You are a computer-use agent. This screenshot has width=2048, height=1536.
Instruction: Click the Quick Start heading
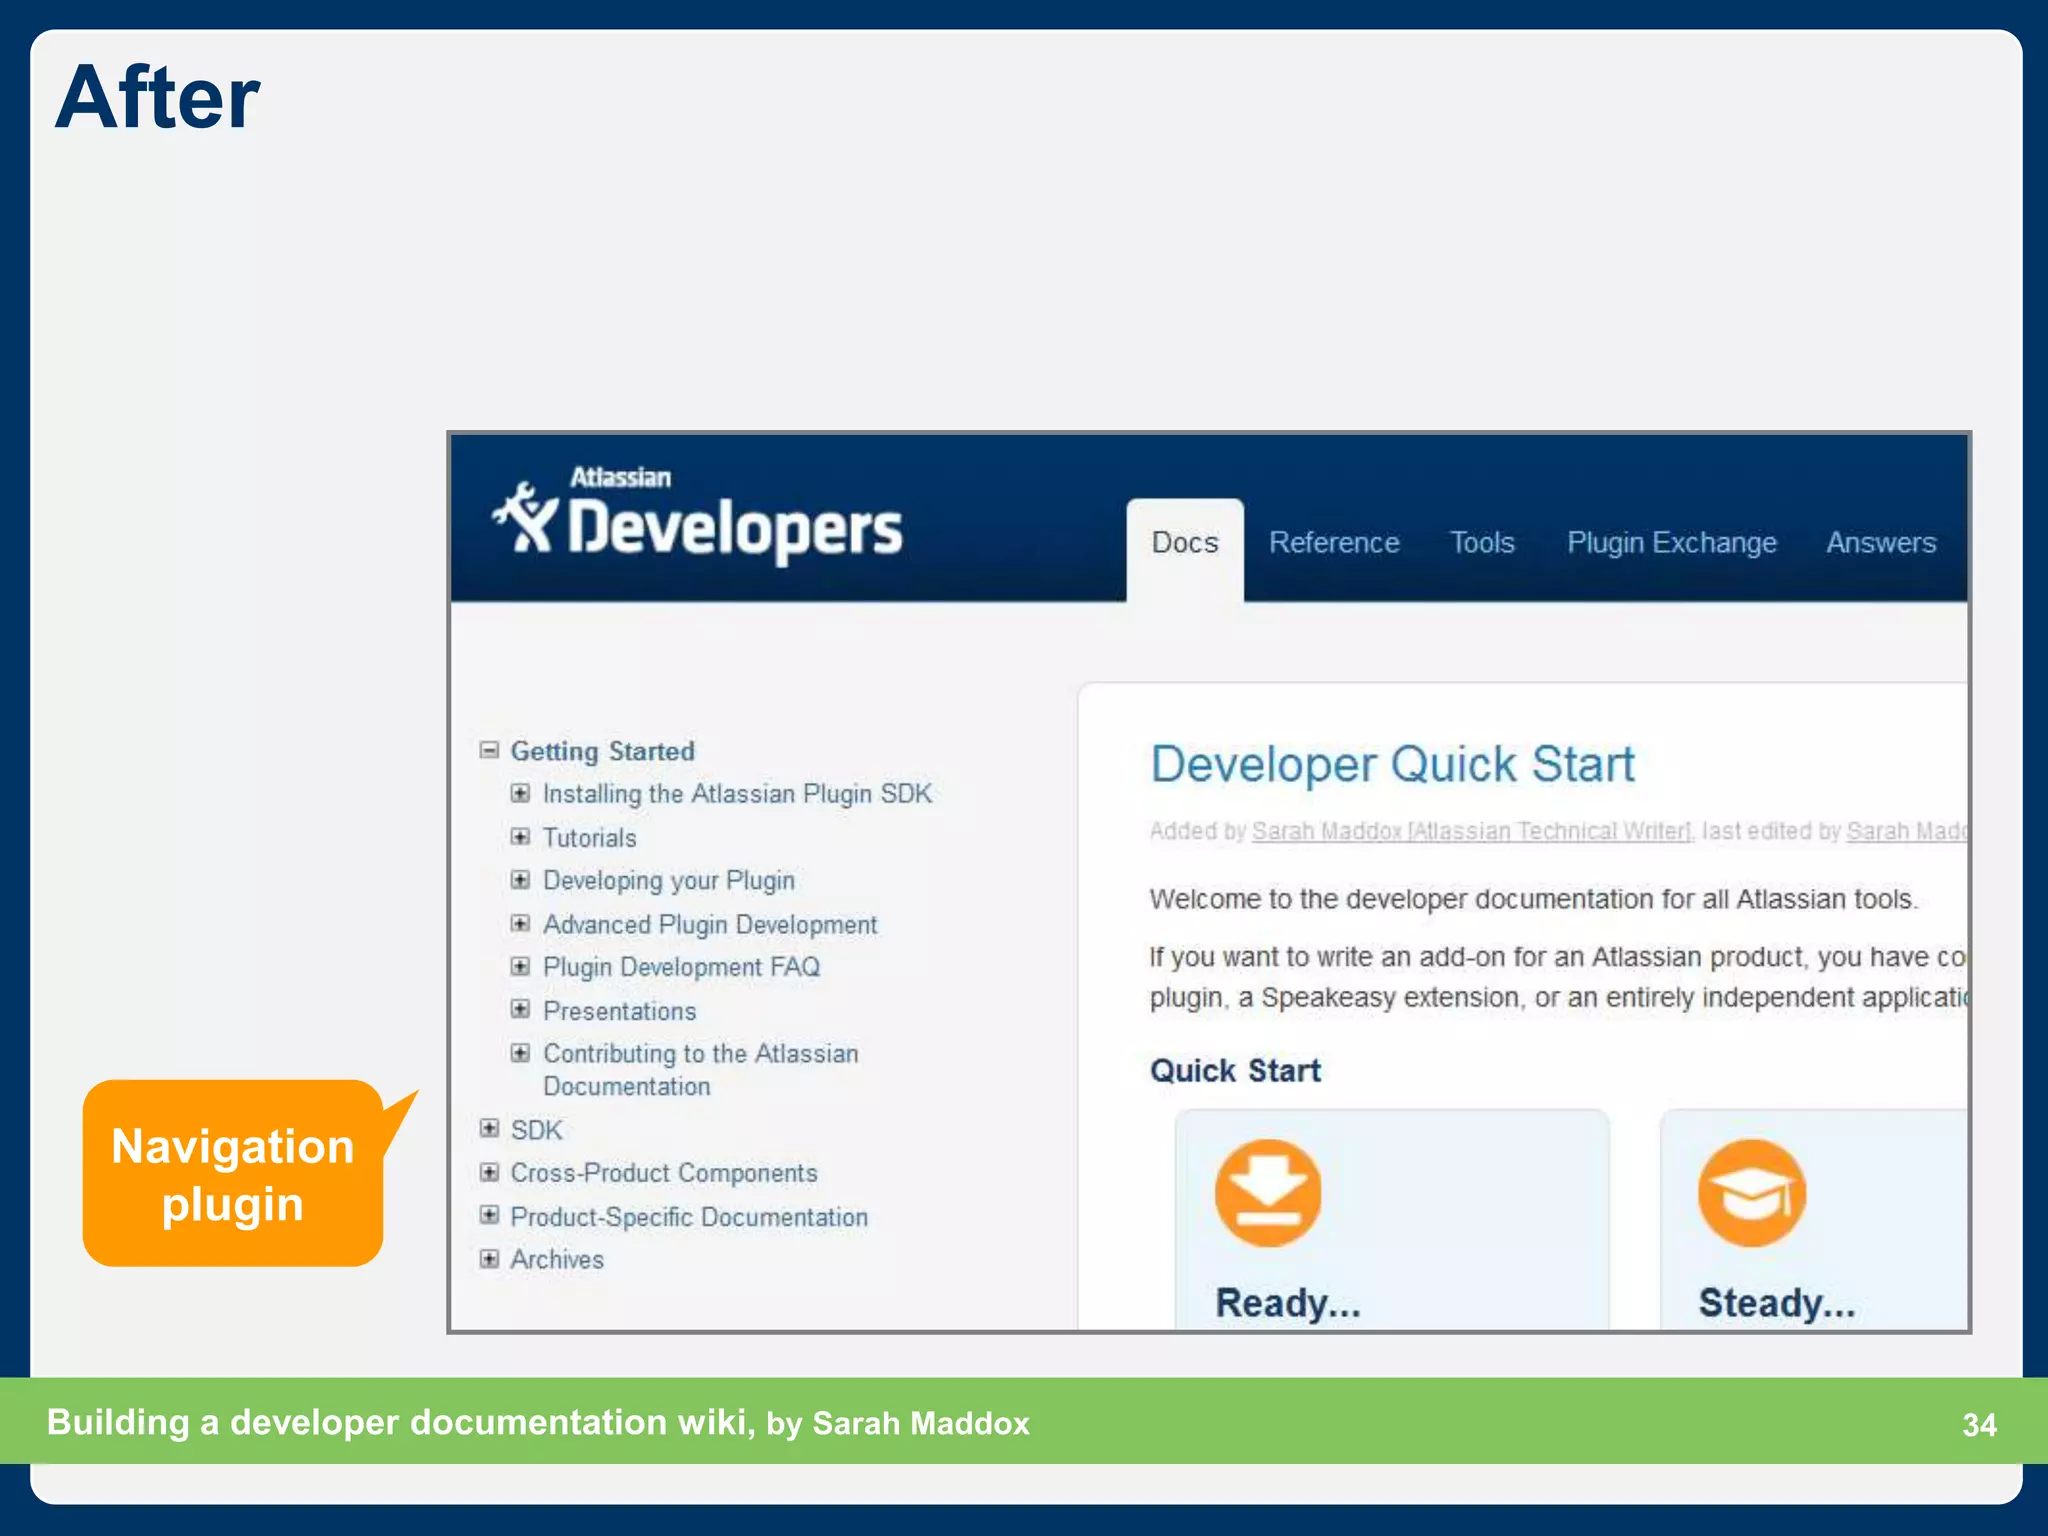tap(1235, 1071)
